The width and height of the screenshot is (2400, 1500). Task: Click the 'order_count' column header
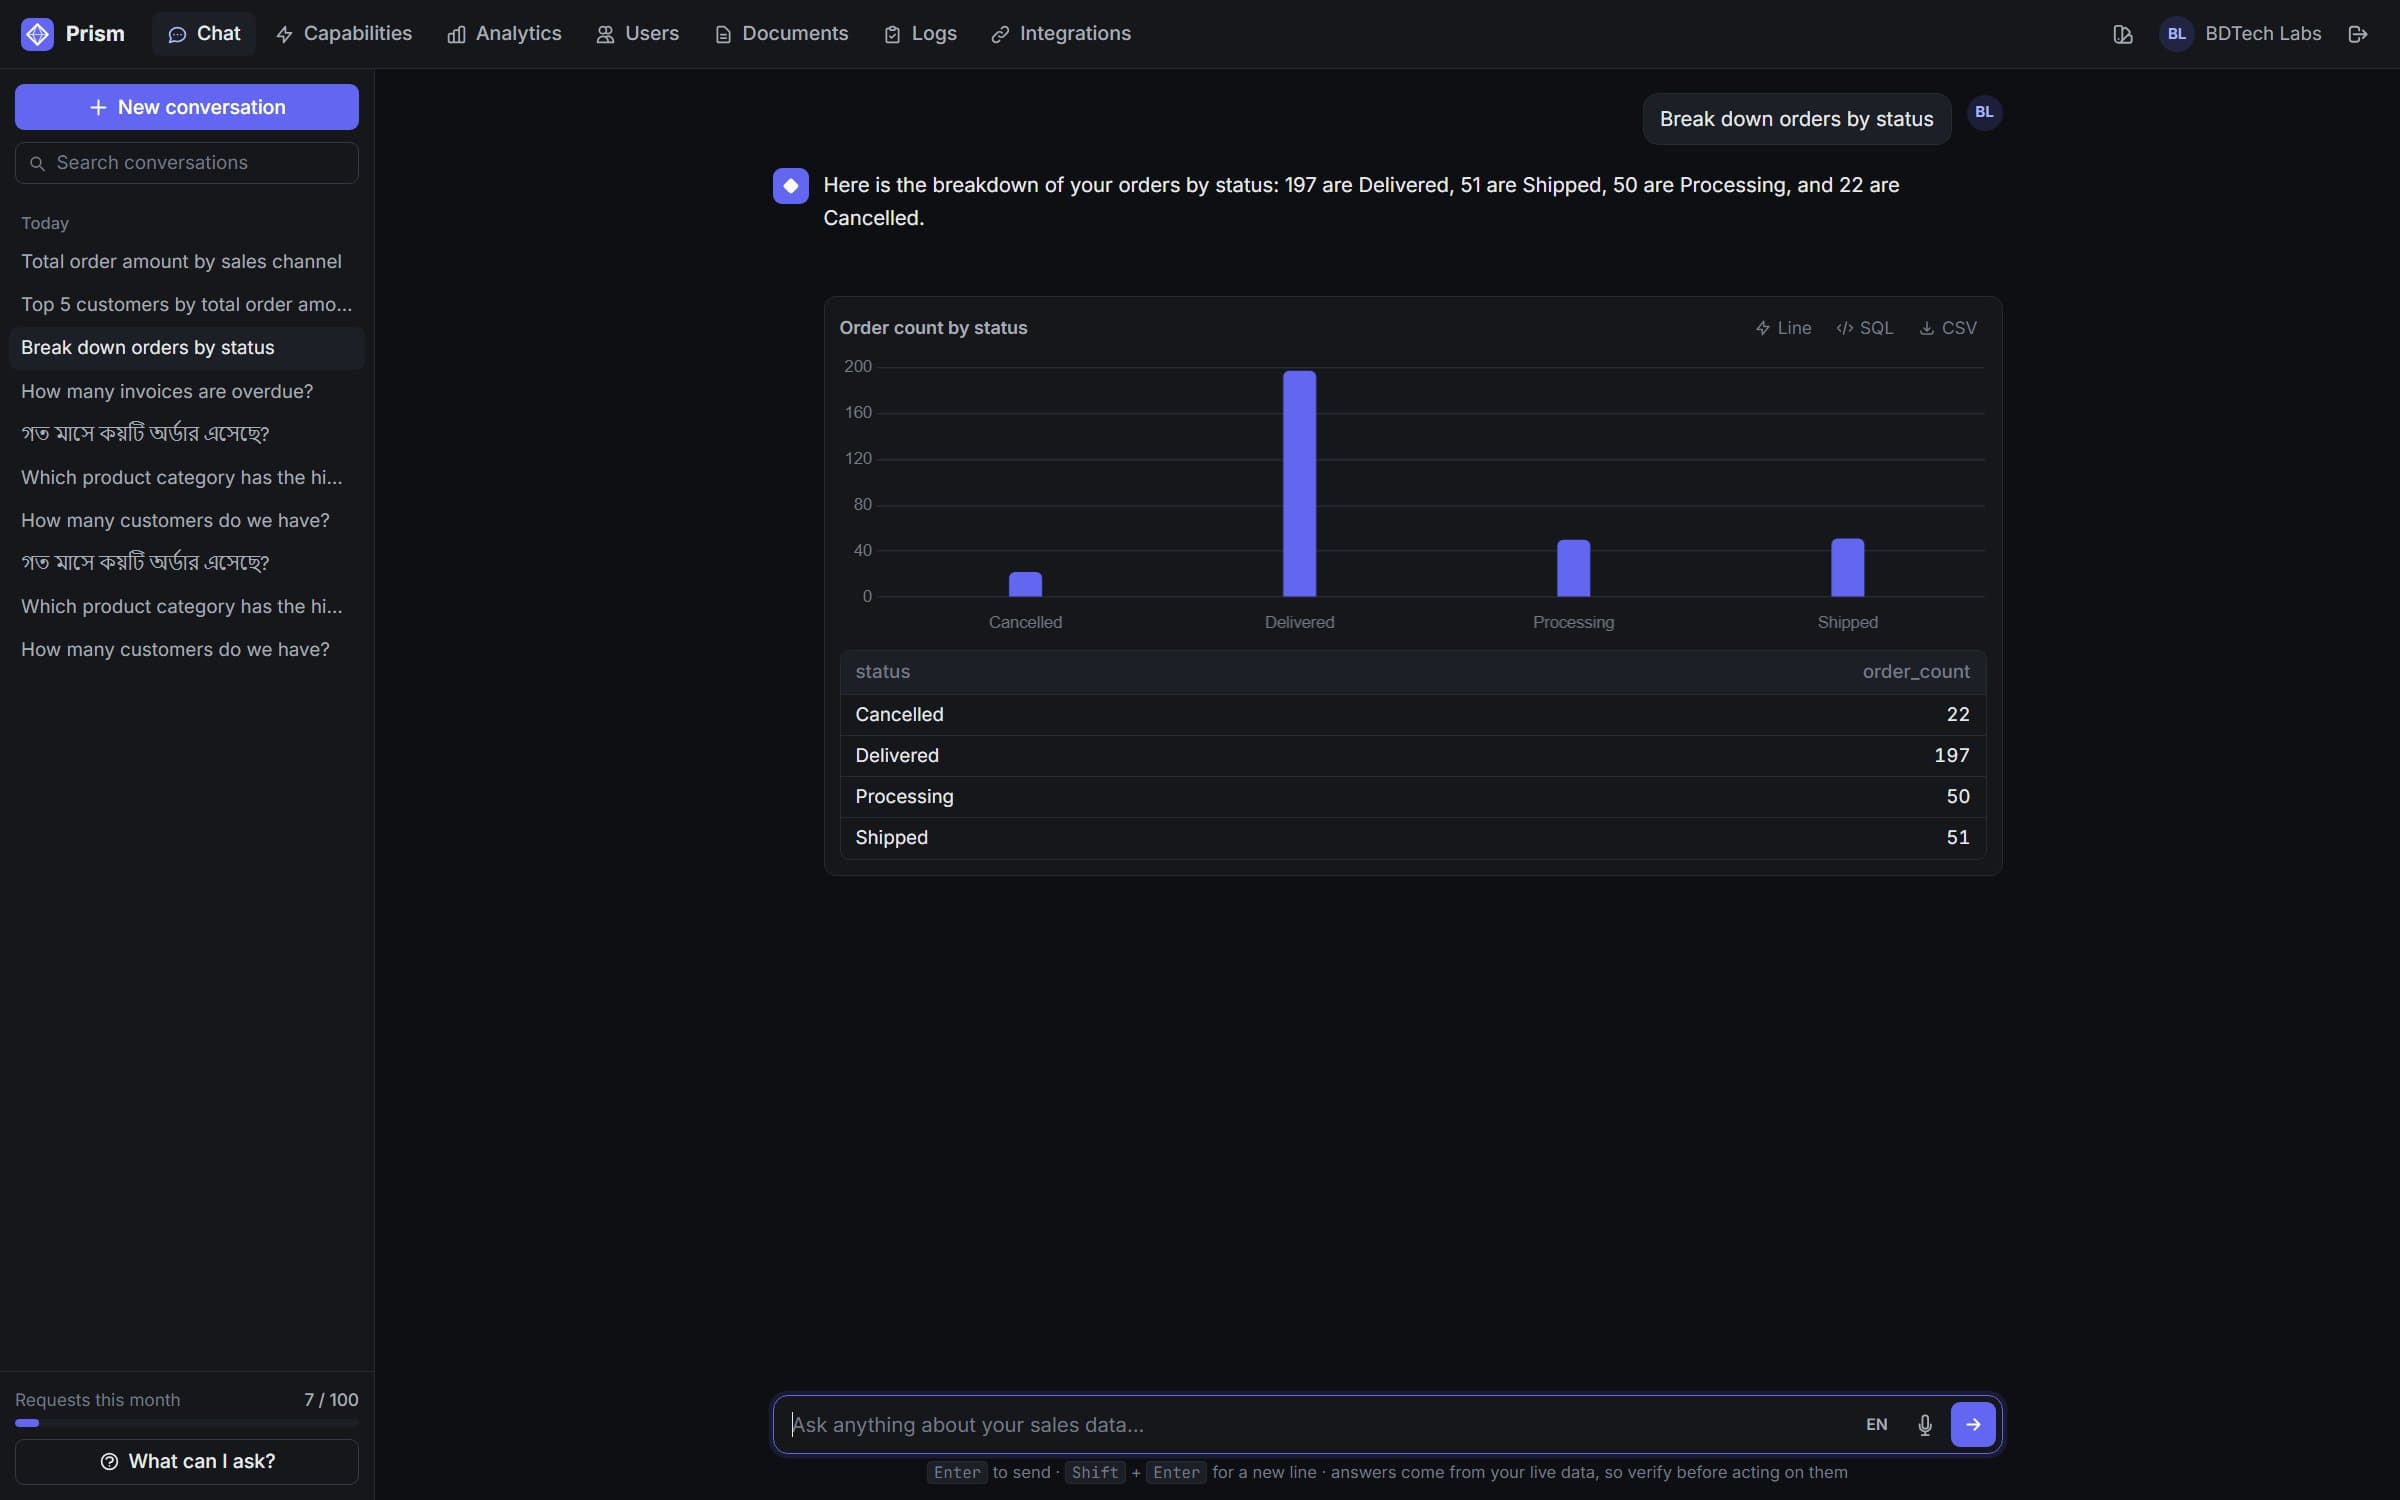coord(1916,672)
